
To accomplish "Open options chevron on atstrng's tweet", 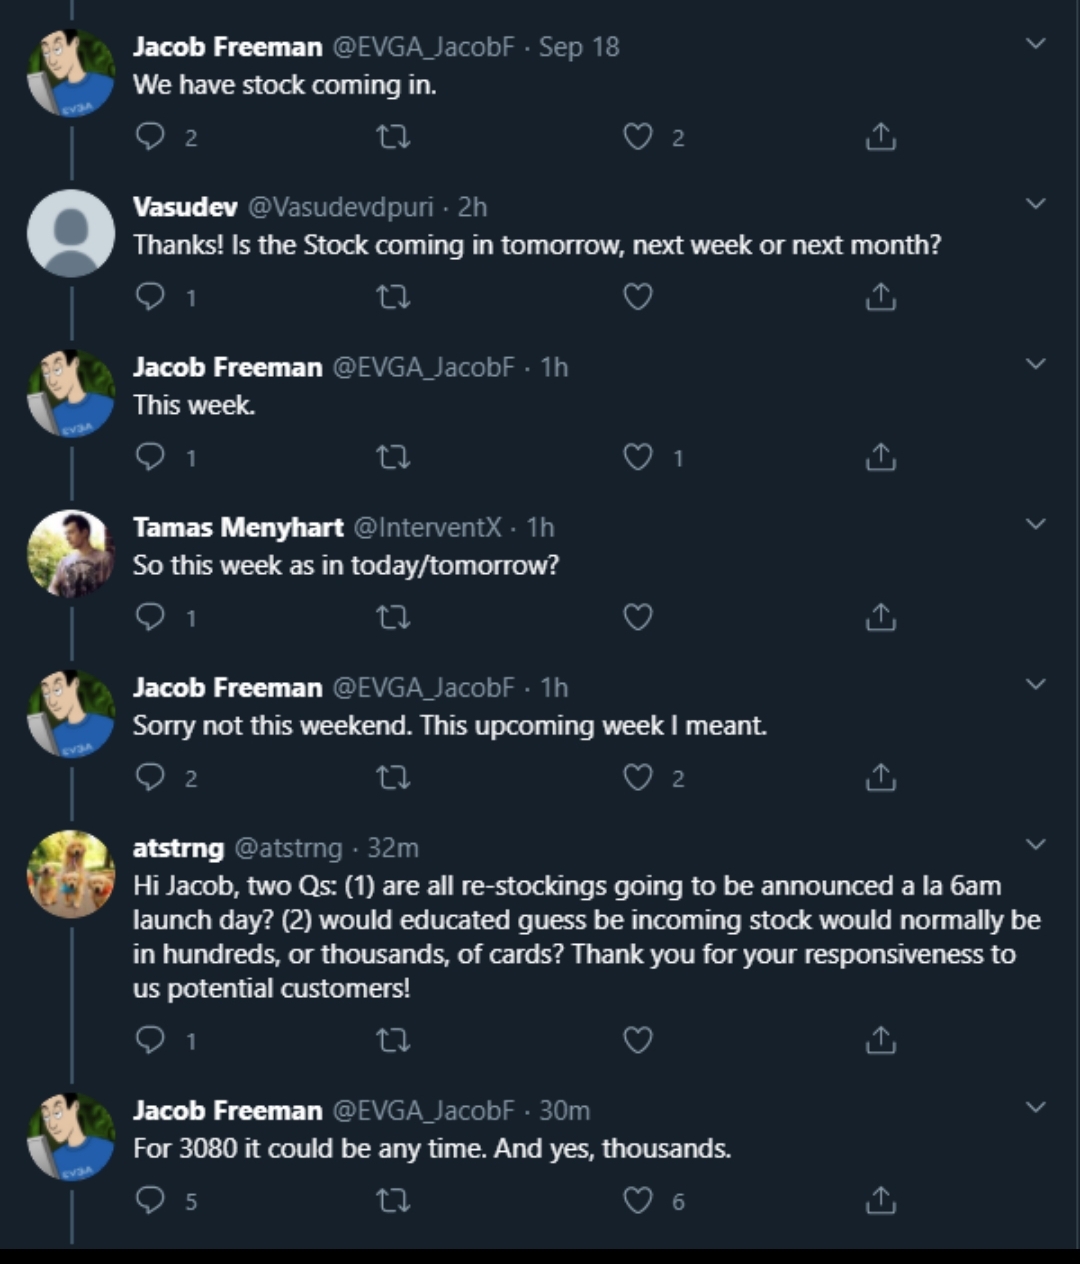I will 1036,845.
